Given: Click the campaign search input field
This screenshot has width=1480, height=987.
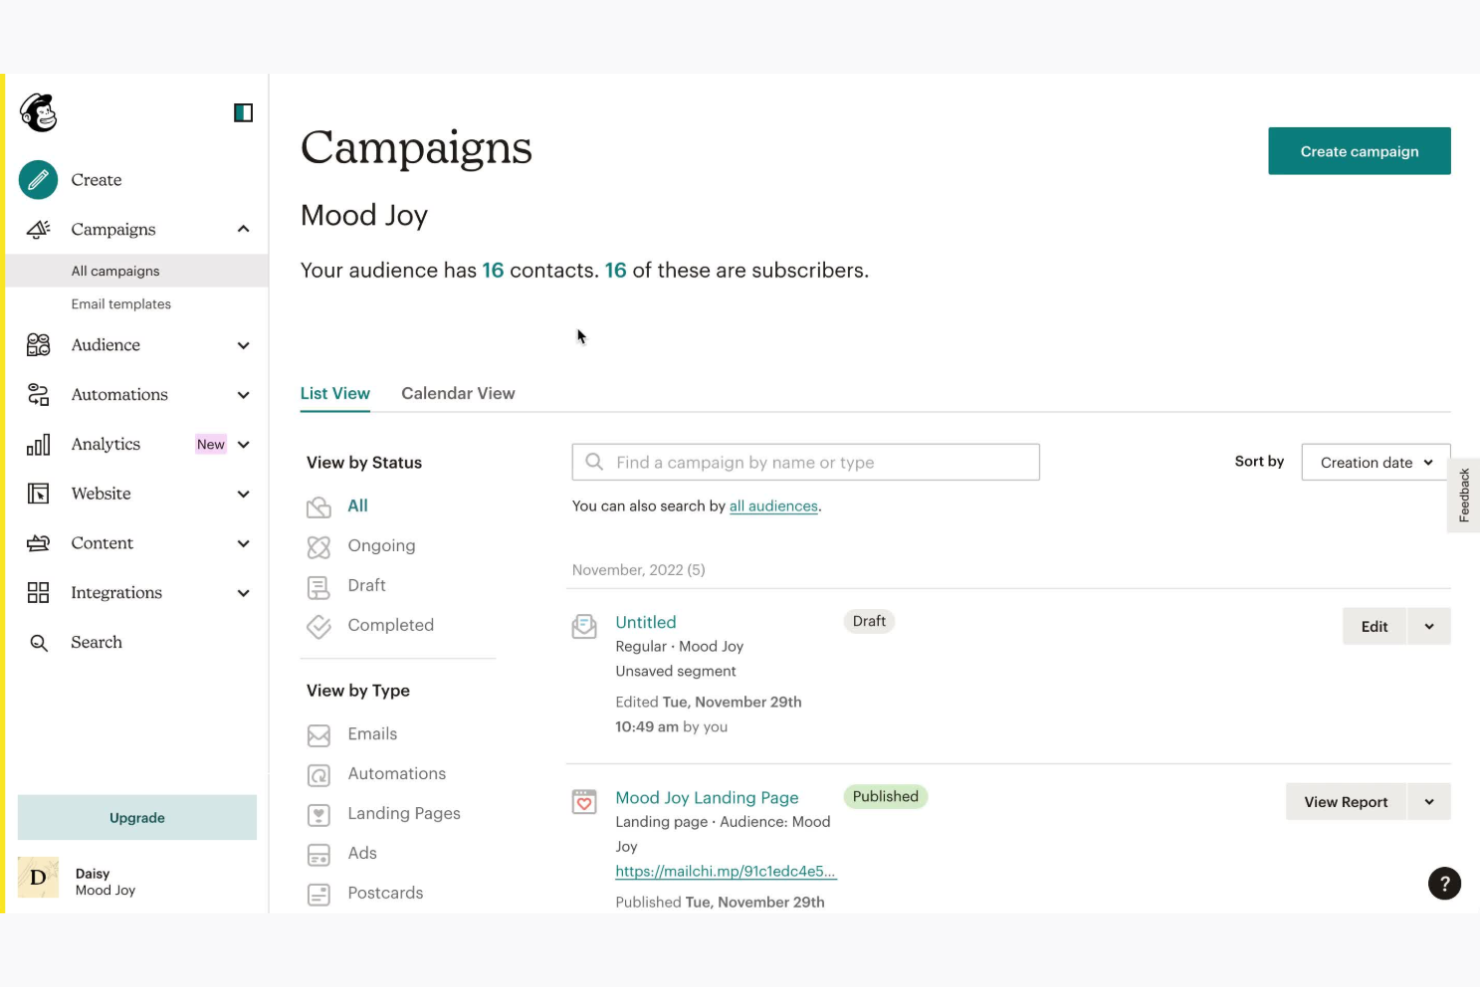Looking at the screenshot, I should pos(805,462).
